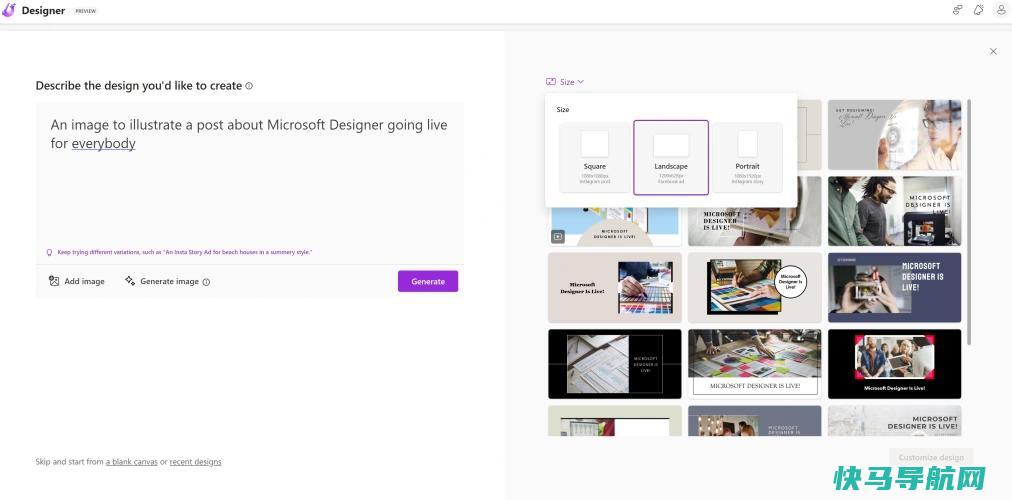Screen dimensions: 1012x500
Task: Select the black design with blueprint photo
Action: (614, 364)
